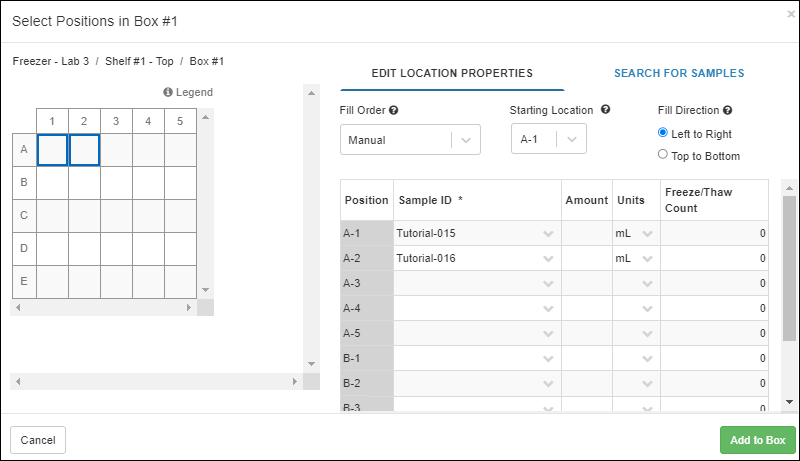Select Left to Right fill direction
Screen dimensions: 800x461
point(663,134)
